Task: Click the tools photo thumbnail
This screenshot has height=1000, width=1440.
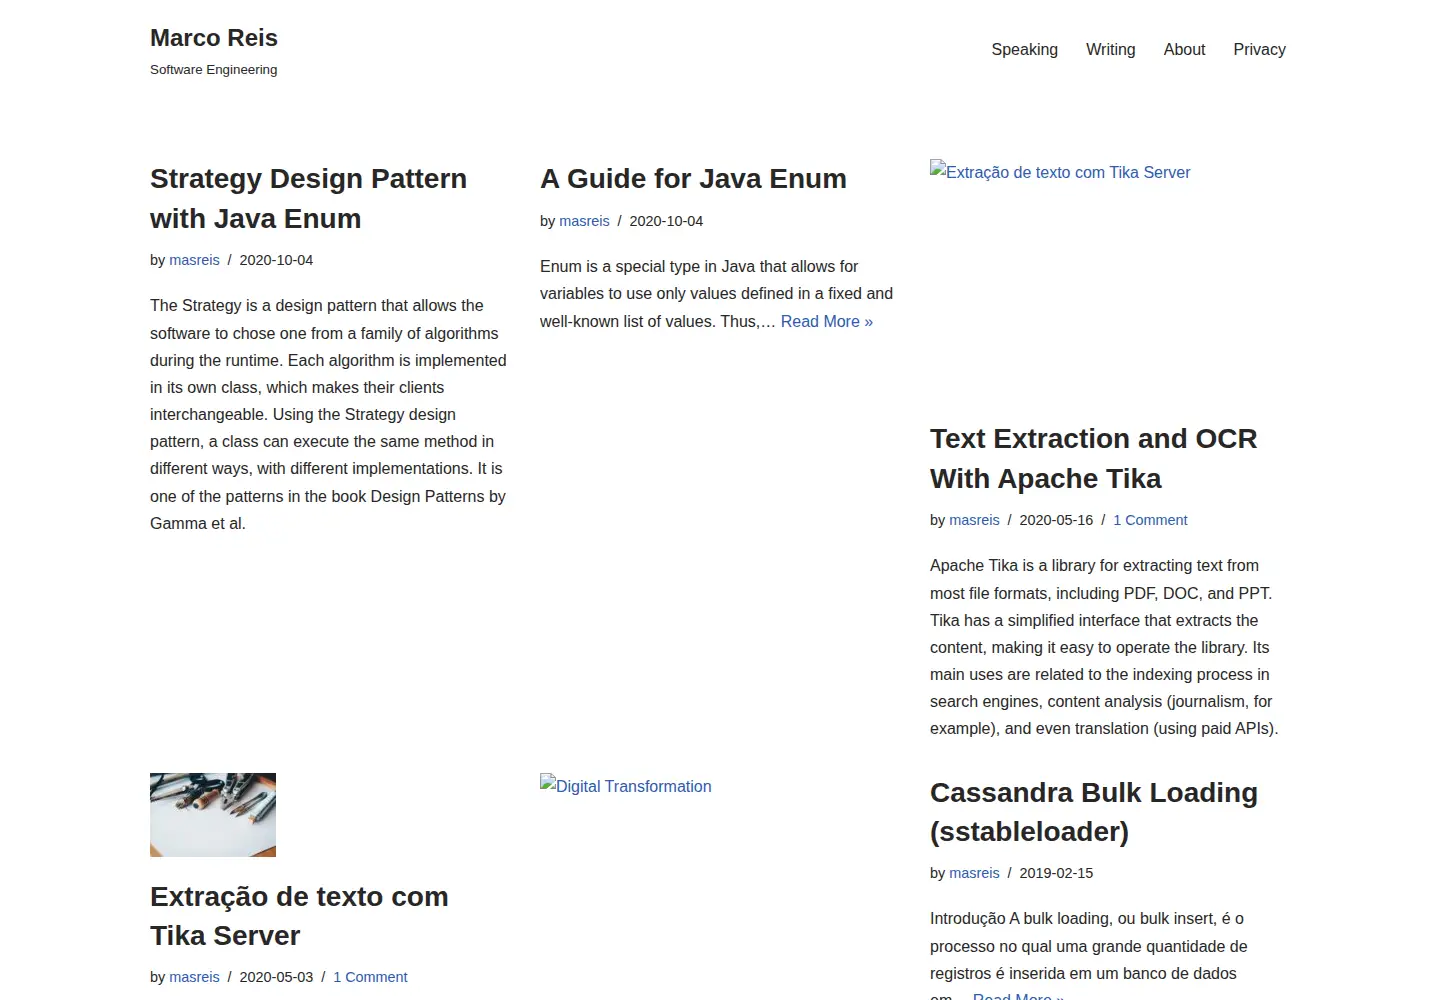Action: 213,815
